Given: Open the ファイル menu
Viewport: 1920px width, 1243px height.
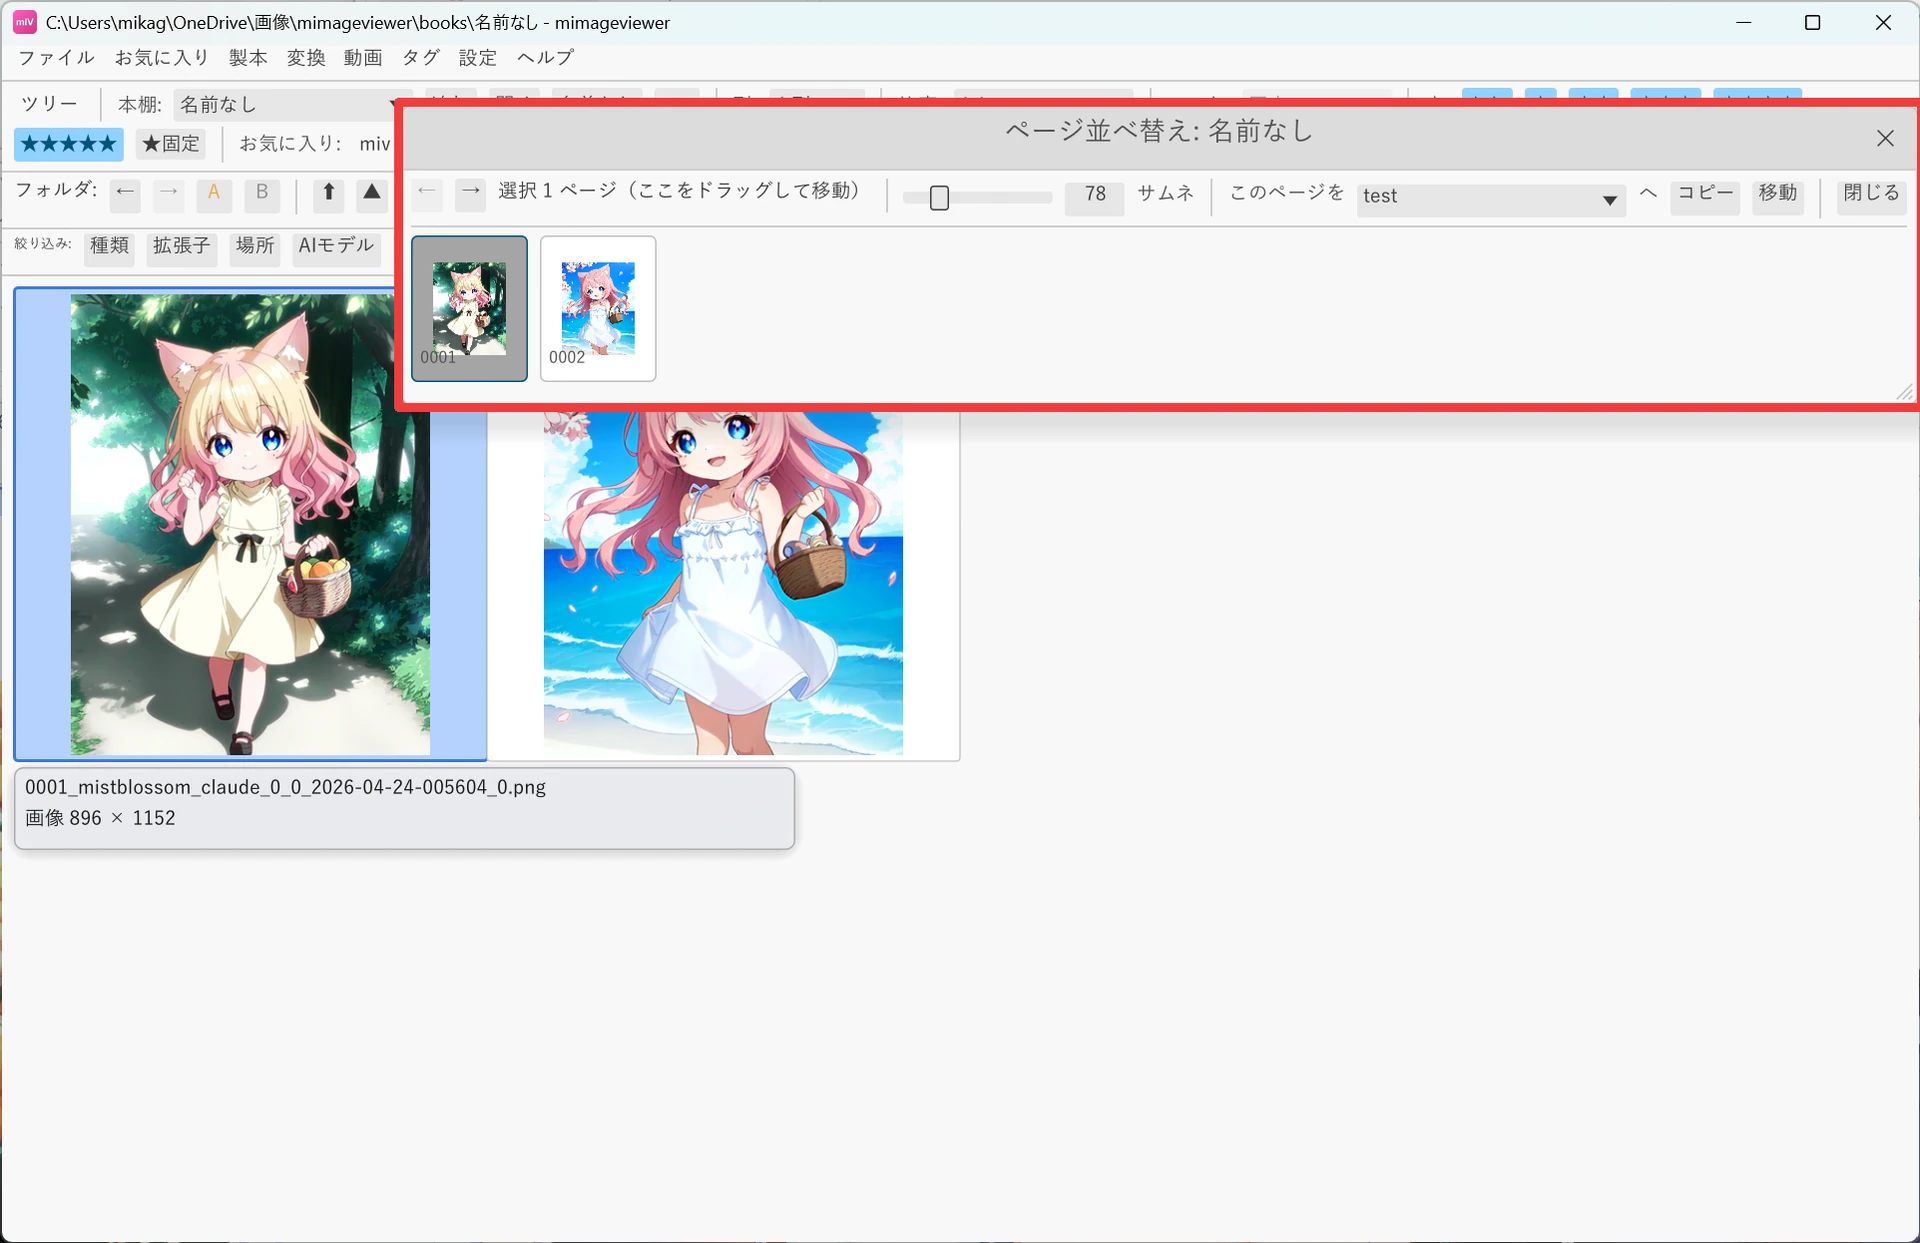Looking at the screenshot, I should coord(56,58).
